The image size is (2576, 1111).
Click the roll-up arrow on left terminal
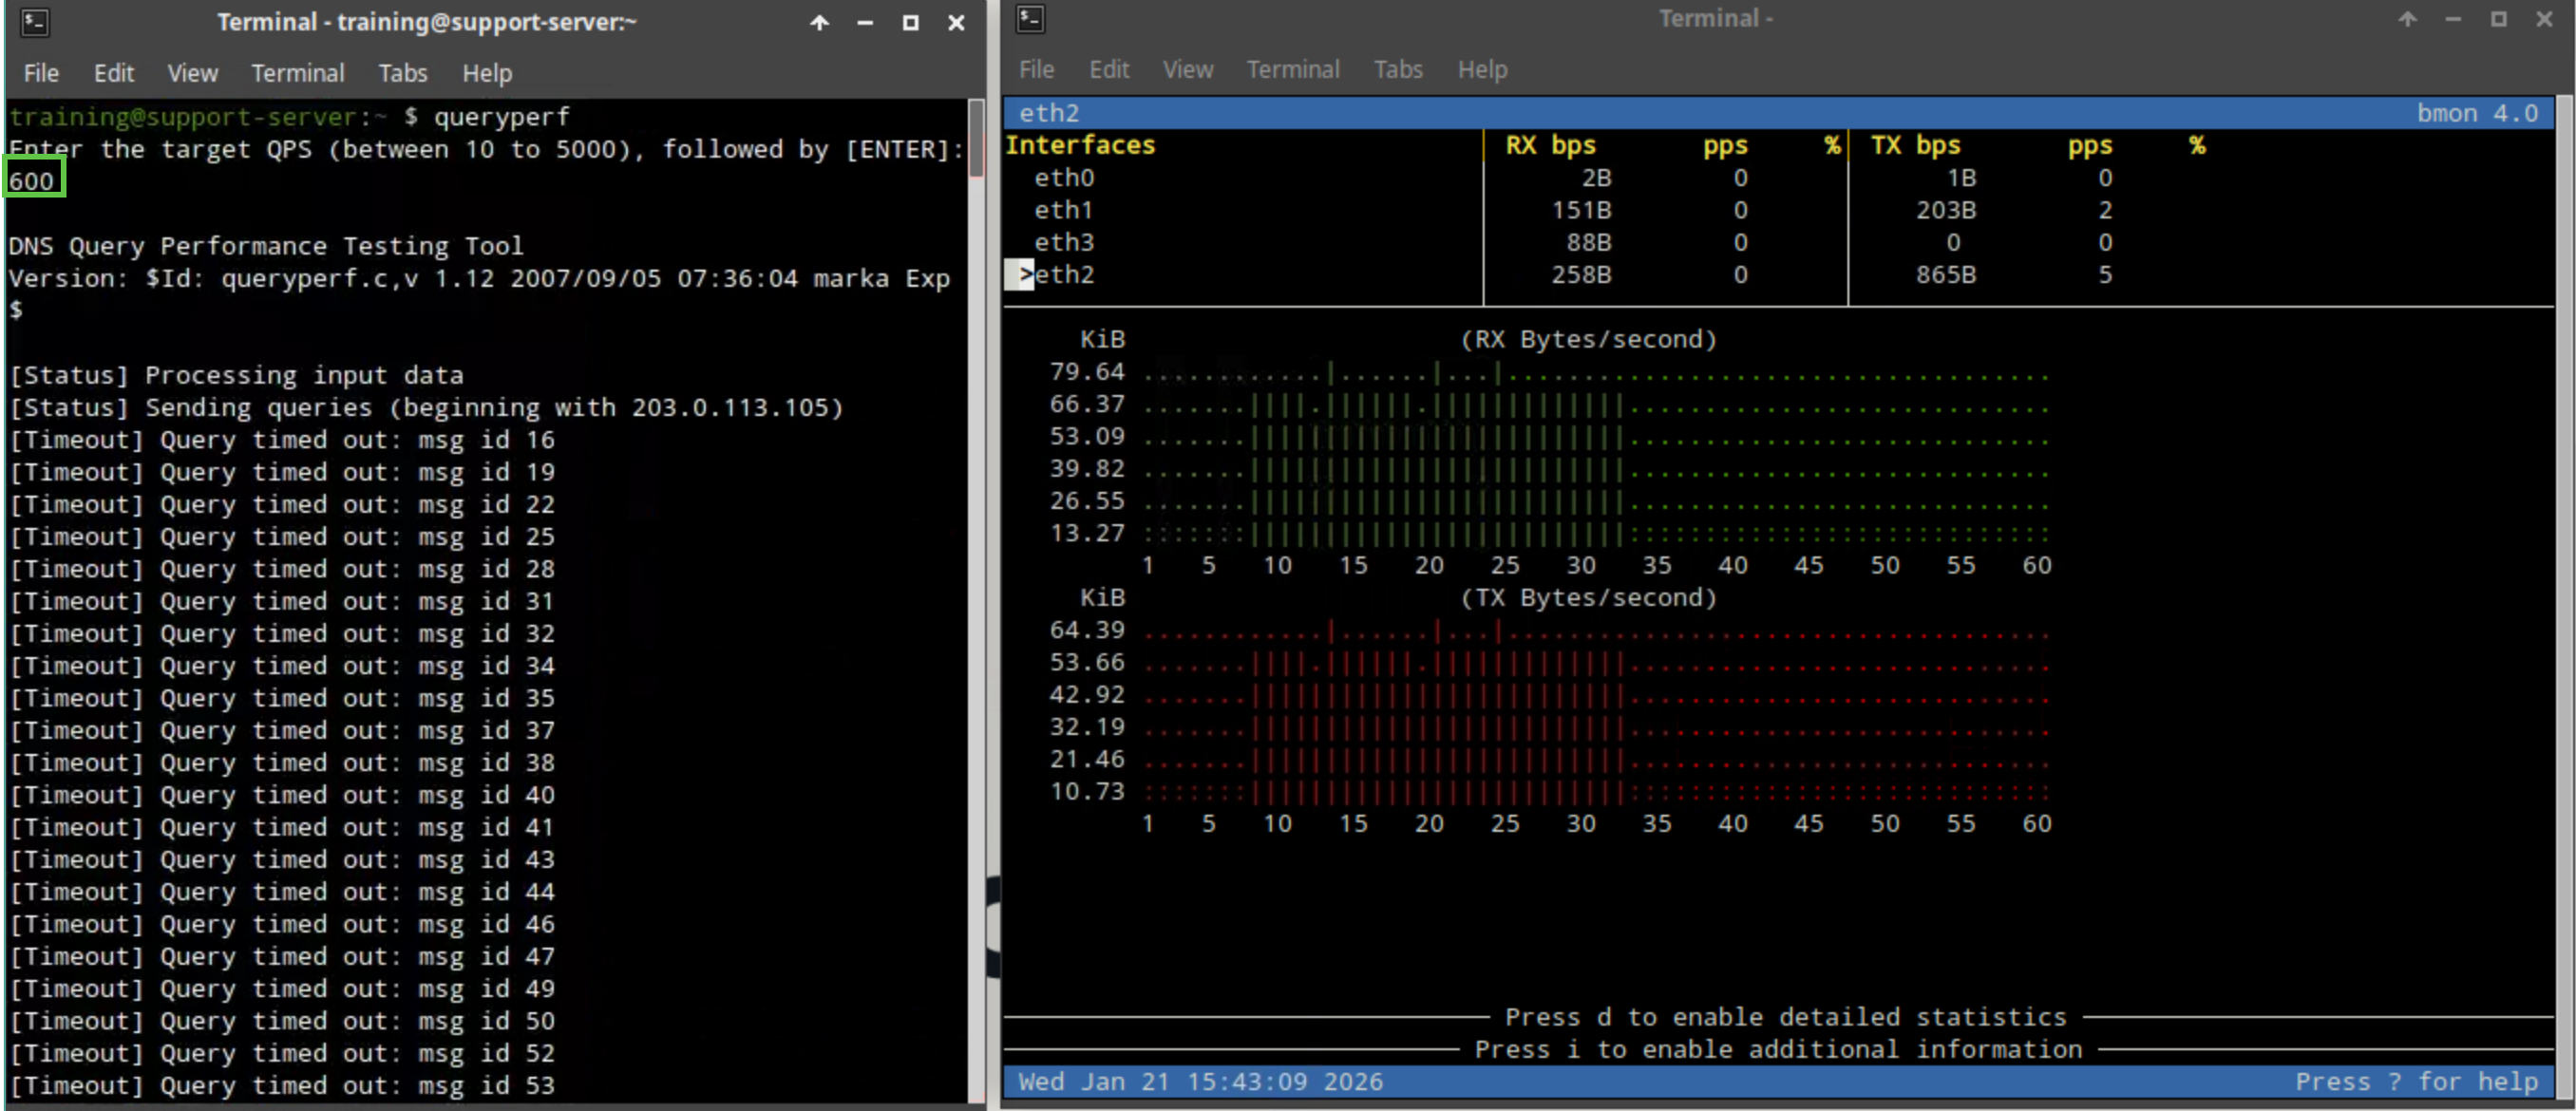pyautogui.click(x=819, y=22)
